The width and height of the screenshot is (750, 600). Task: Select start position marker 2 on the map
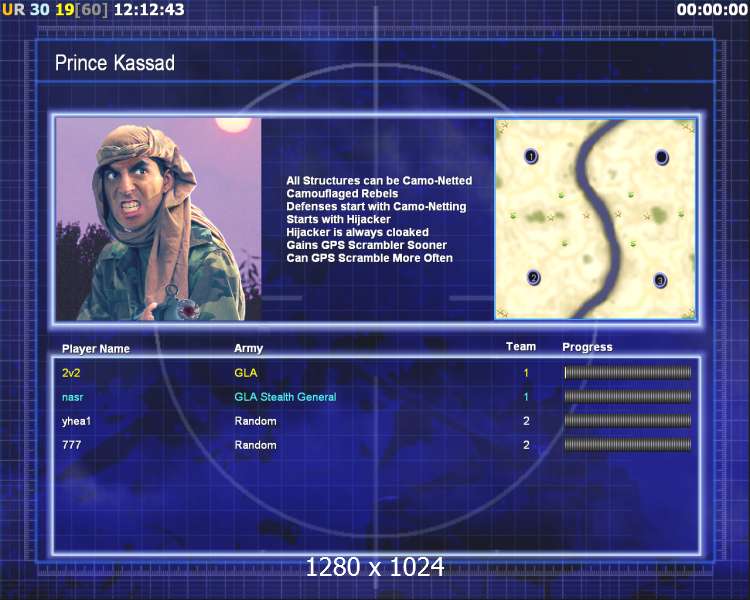click(x=533, y=278)
